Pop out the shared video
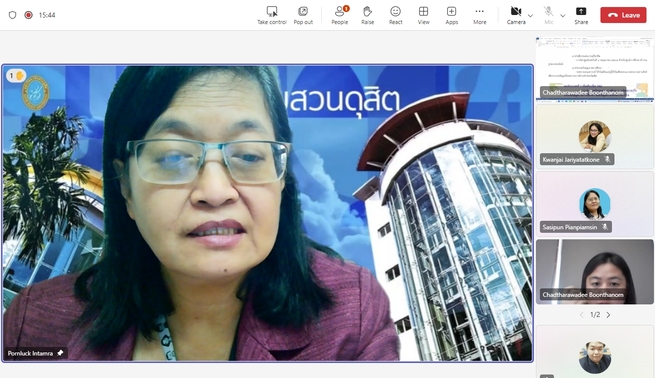The height and width of the screenshot is (378, 655). [303, 15]
